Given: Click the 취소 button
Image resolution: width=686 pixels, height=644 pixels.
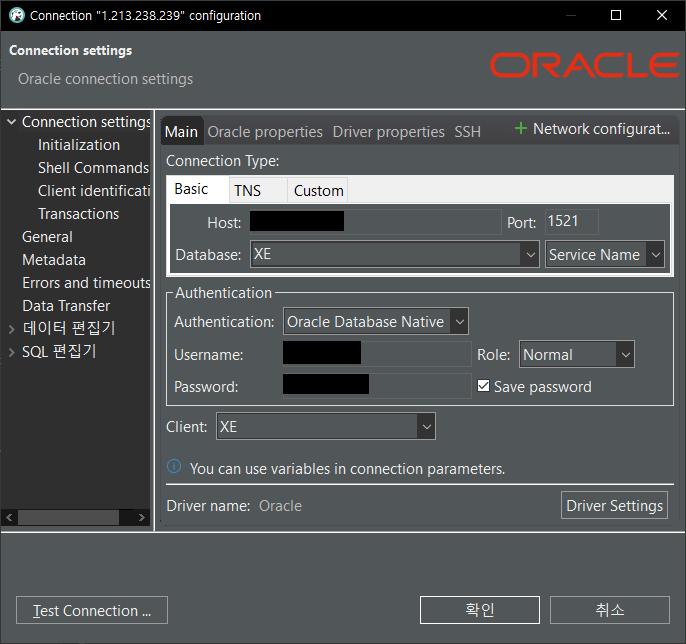Looking at the screenshot, I should coord(609,609).
